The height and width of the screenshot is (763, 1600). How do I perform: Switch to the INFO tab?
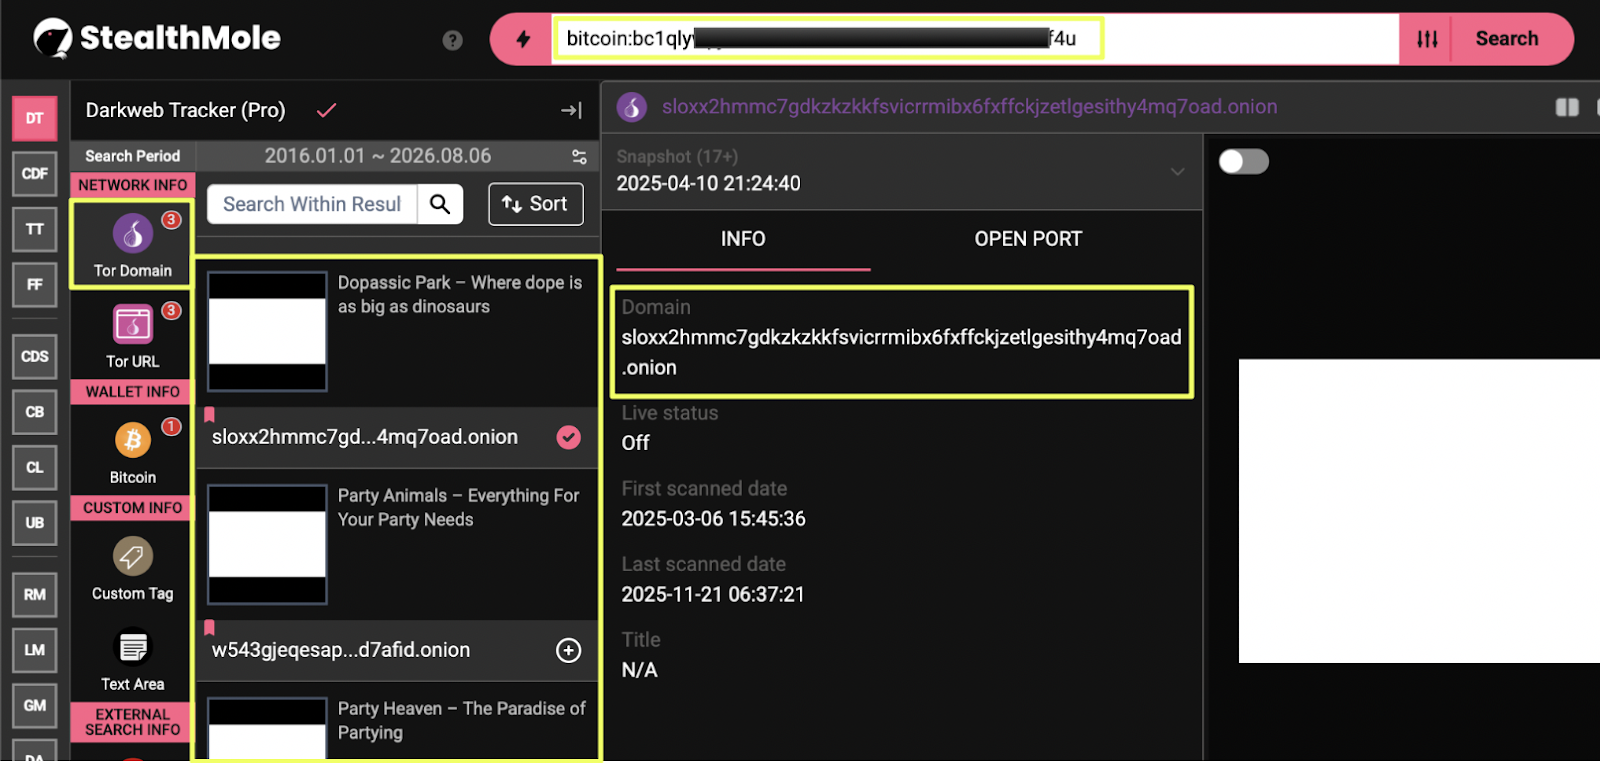(743, 239)
